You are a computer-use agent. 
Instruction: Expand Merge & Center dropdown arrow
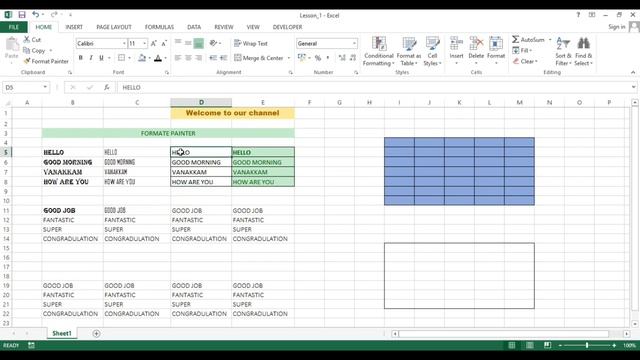(x=289, y=58)
